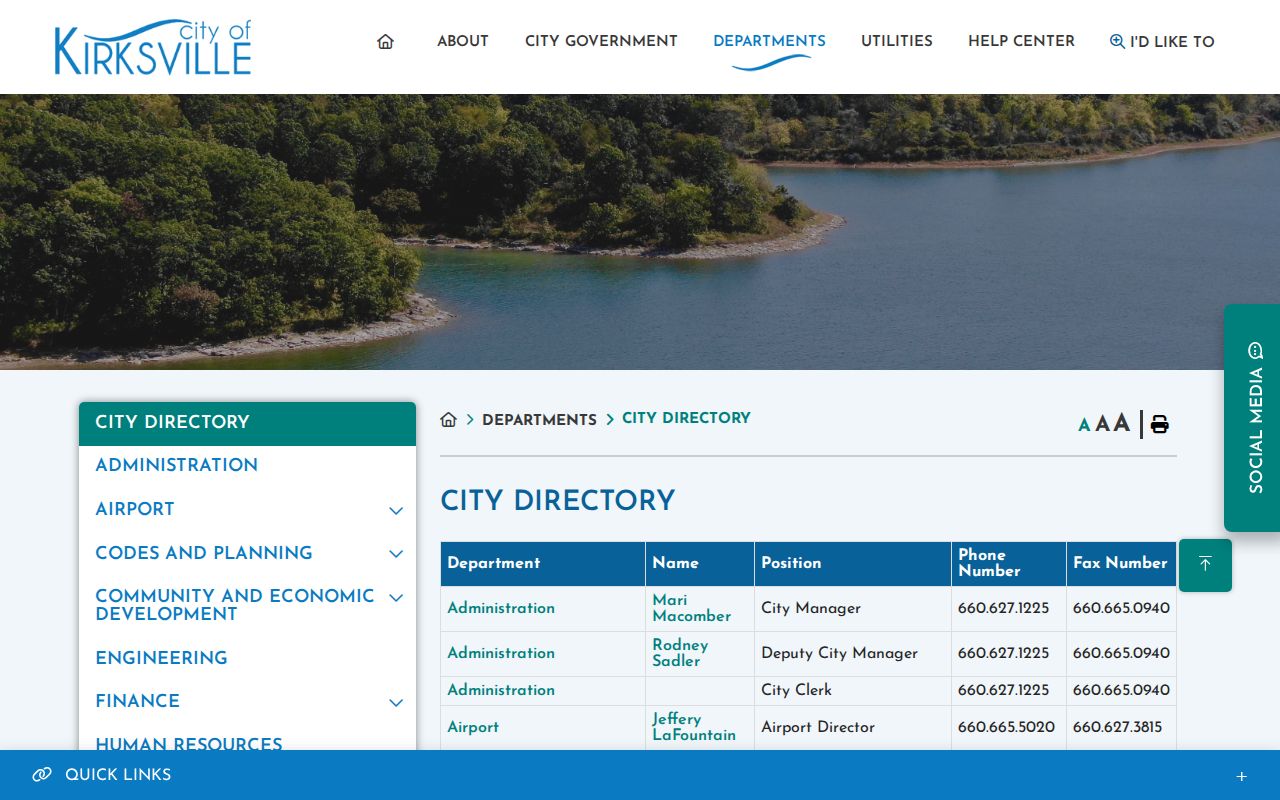Viewport: 1280px width, 800px height.
Task: Choose the medium text size A
Action: [1102, 424]
